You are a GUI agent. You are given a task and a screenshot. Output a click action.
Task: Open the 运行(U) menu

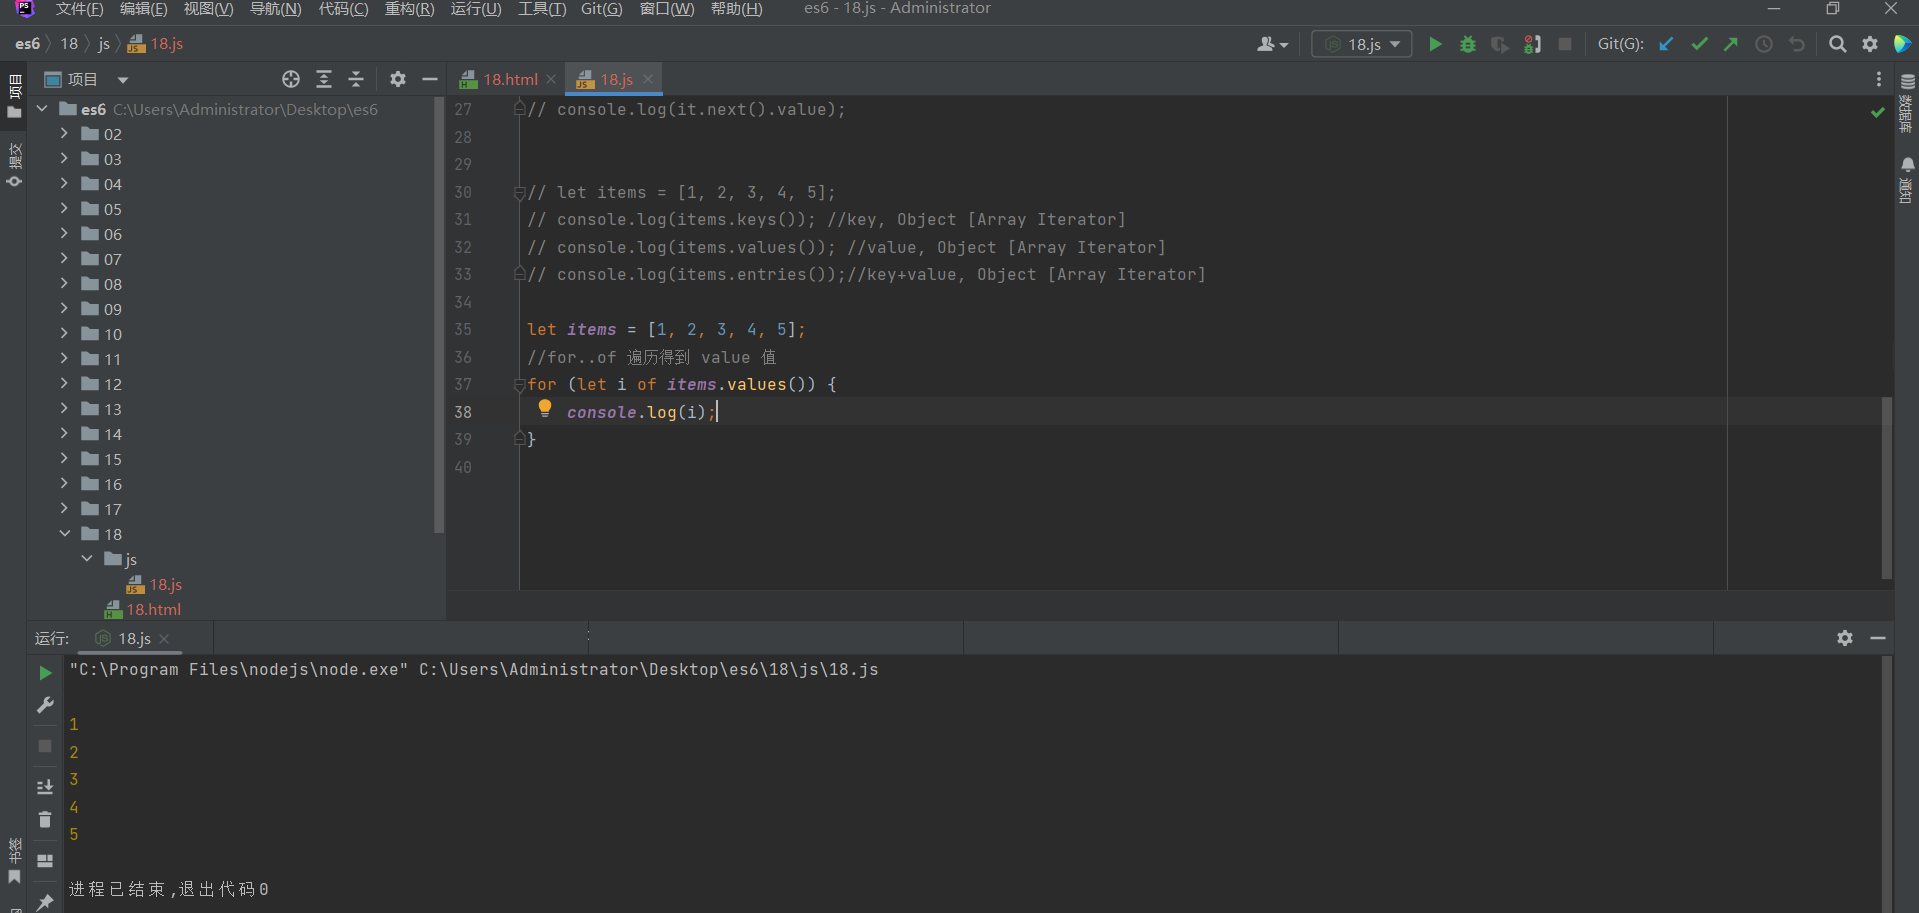click(475, 9)
